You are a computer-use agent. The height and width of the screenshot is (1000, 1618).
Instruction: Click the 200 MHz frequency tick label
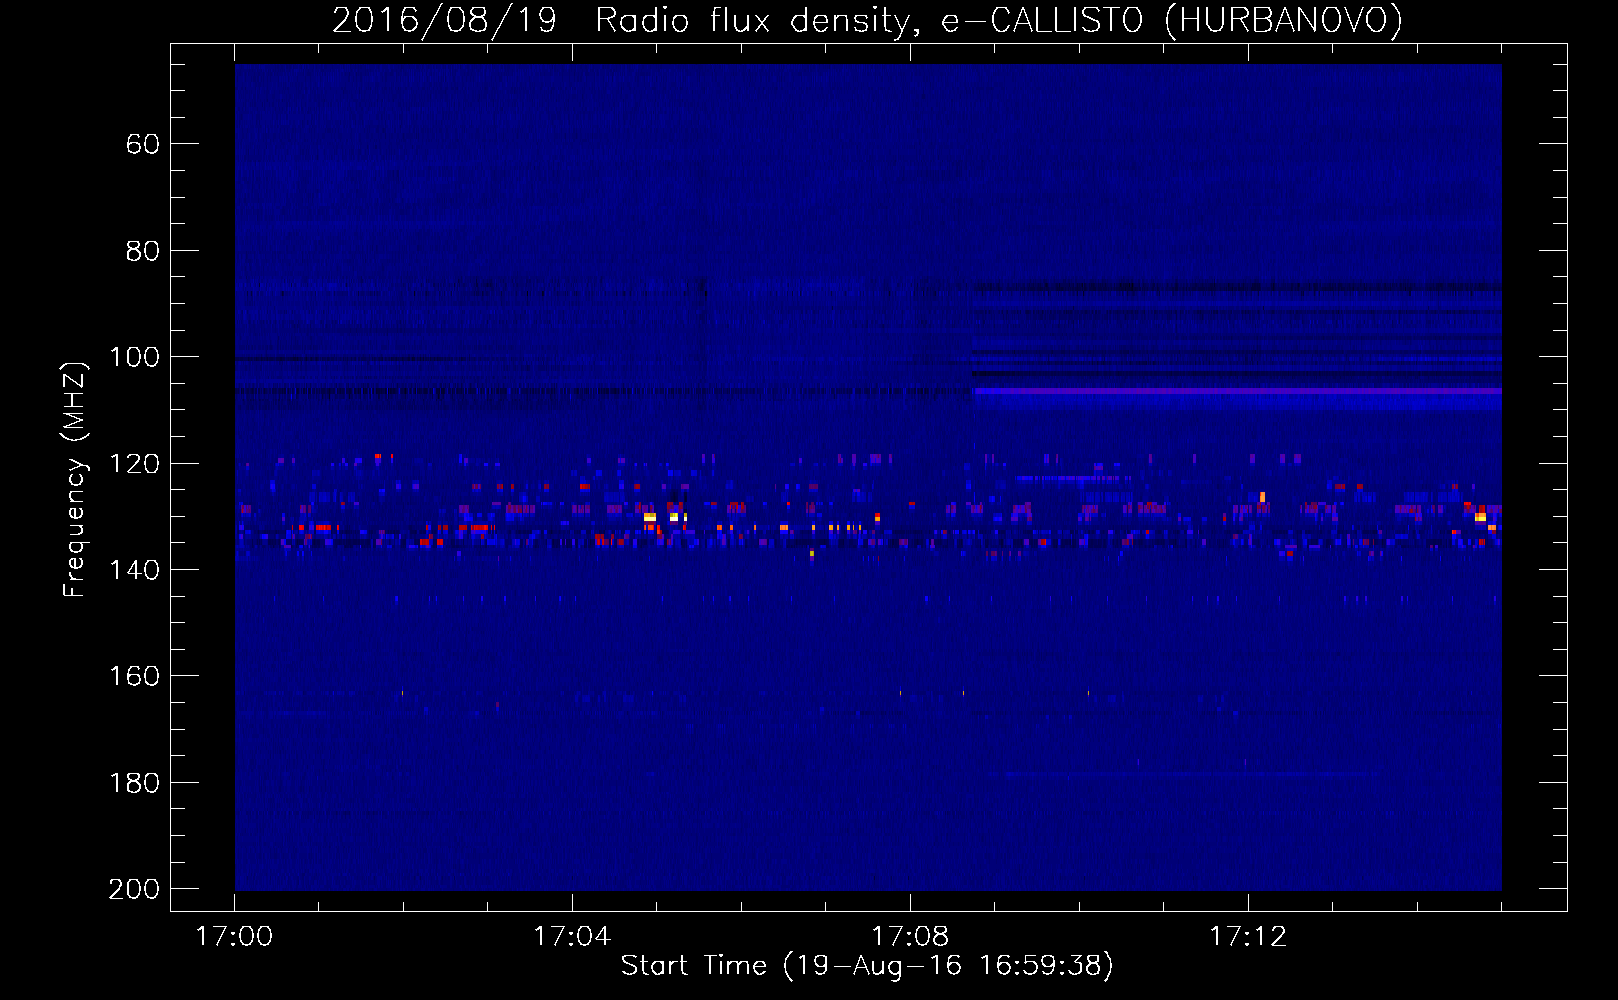[134, 889]
